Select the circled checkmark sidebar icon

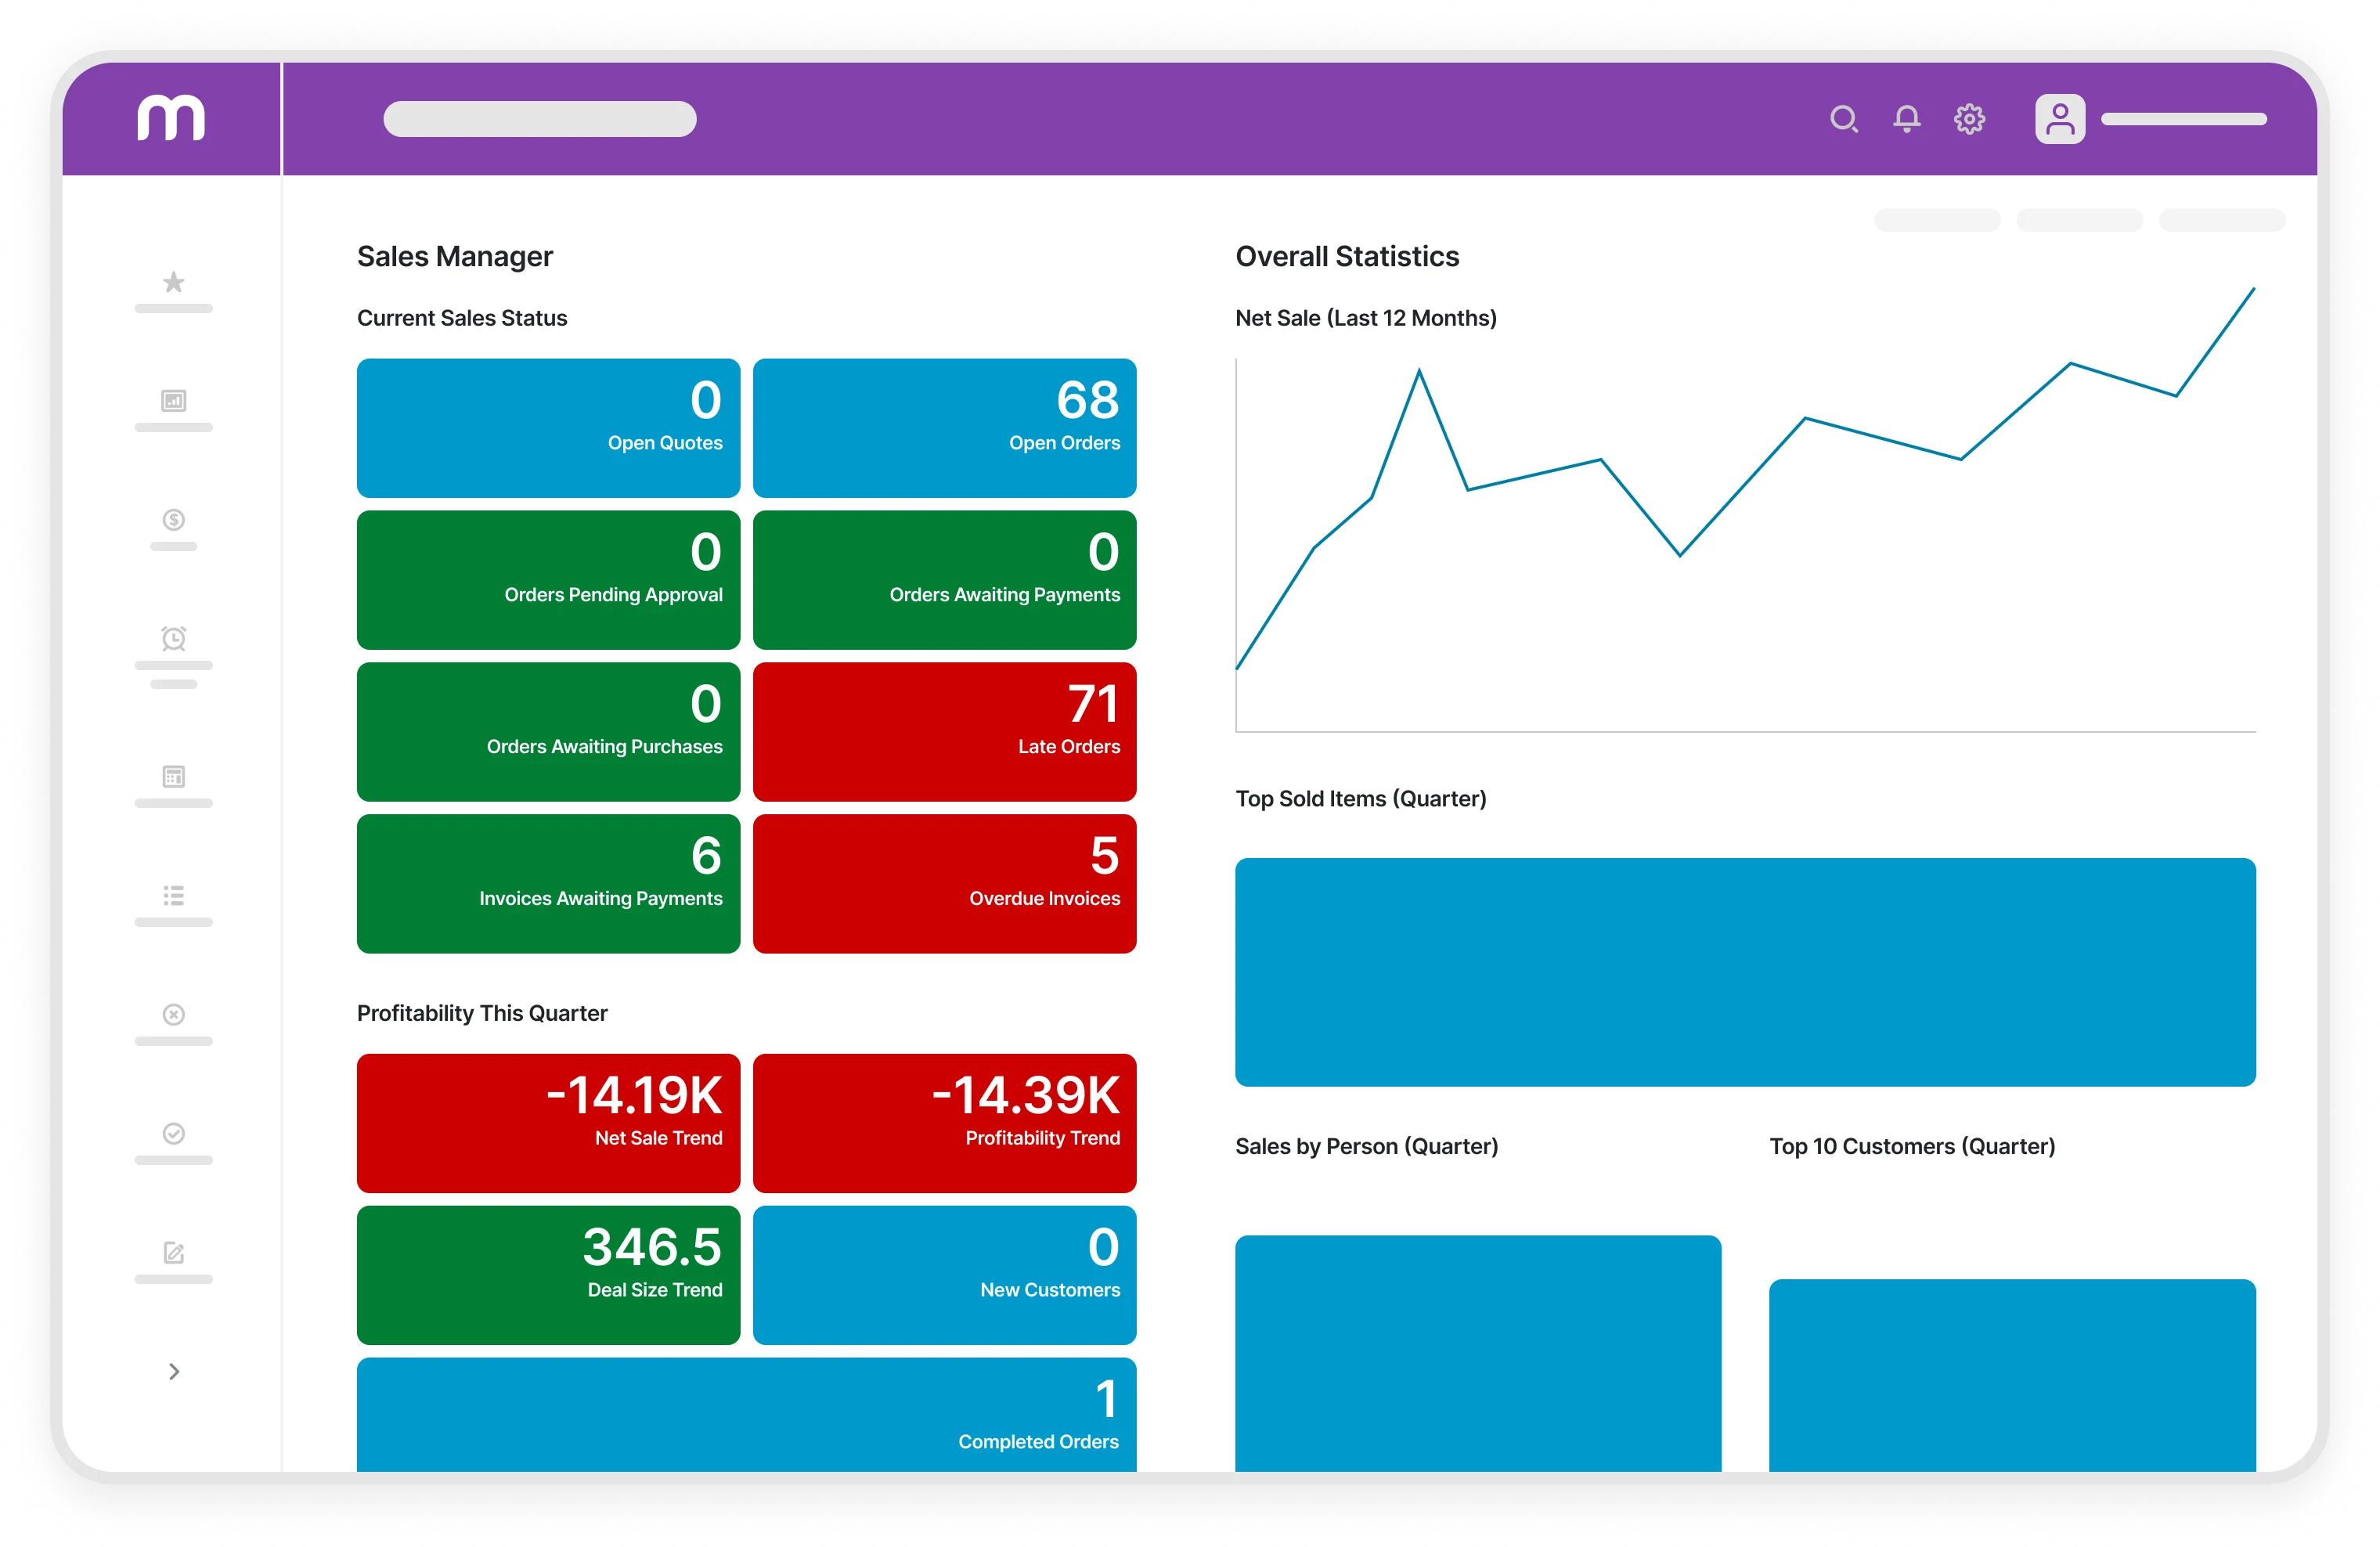(x=174, y=1133)
